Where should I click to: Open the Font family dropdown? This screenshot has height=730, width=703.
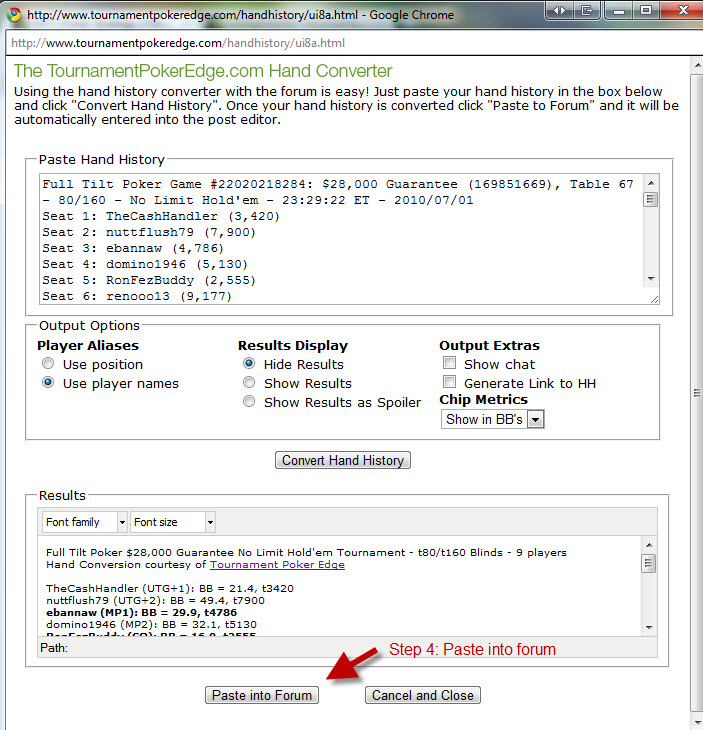coord(84,522)
